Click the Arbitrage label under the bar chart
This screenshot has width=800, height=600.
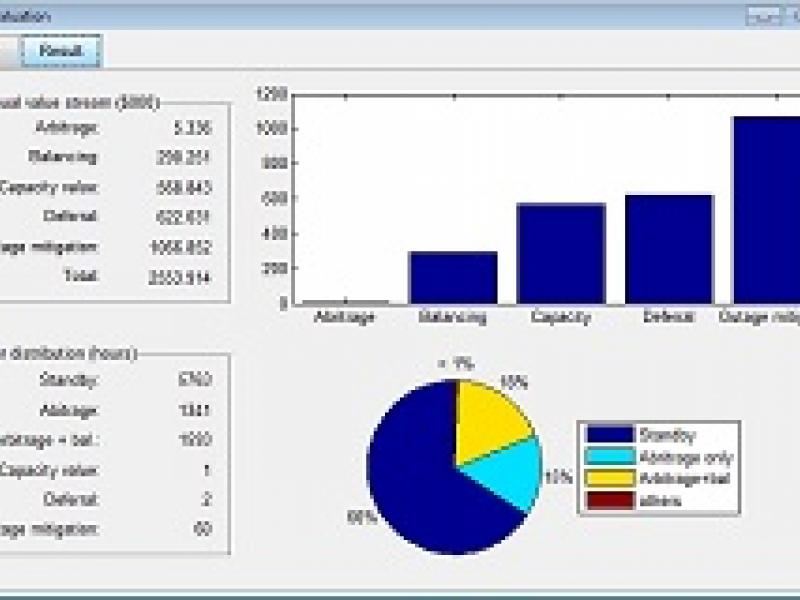point(344,317)
